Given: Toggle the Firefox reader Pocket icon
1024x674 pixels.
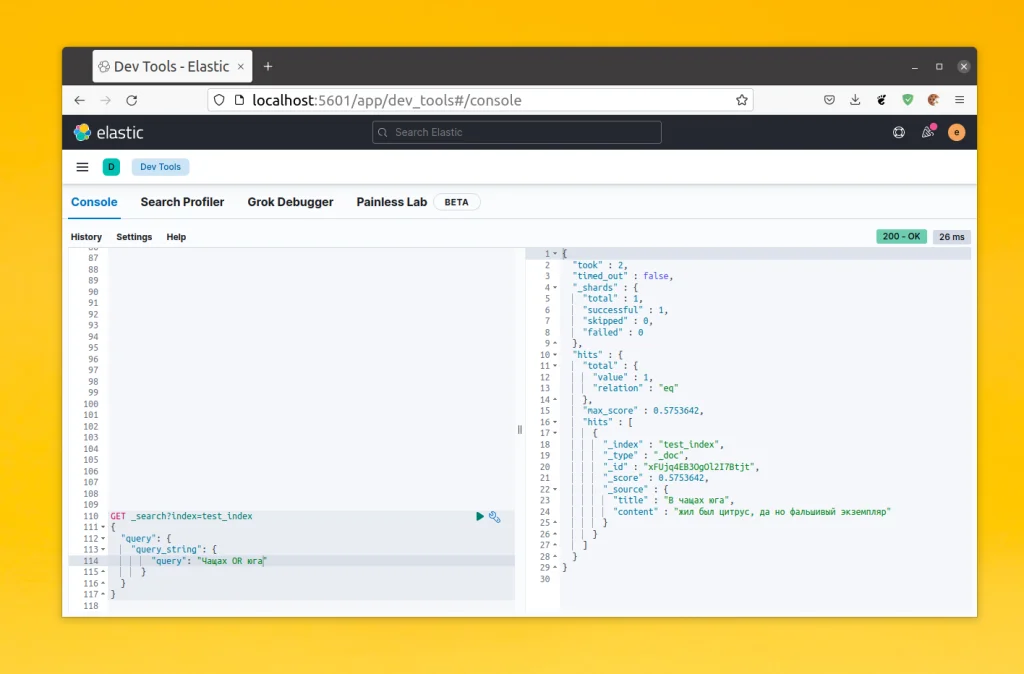Looking at the screenshot, I should click(x=829, y=100).
